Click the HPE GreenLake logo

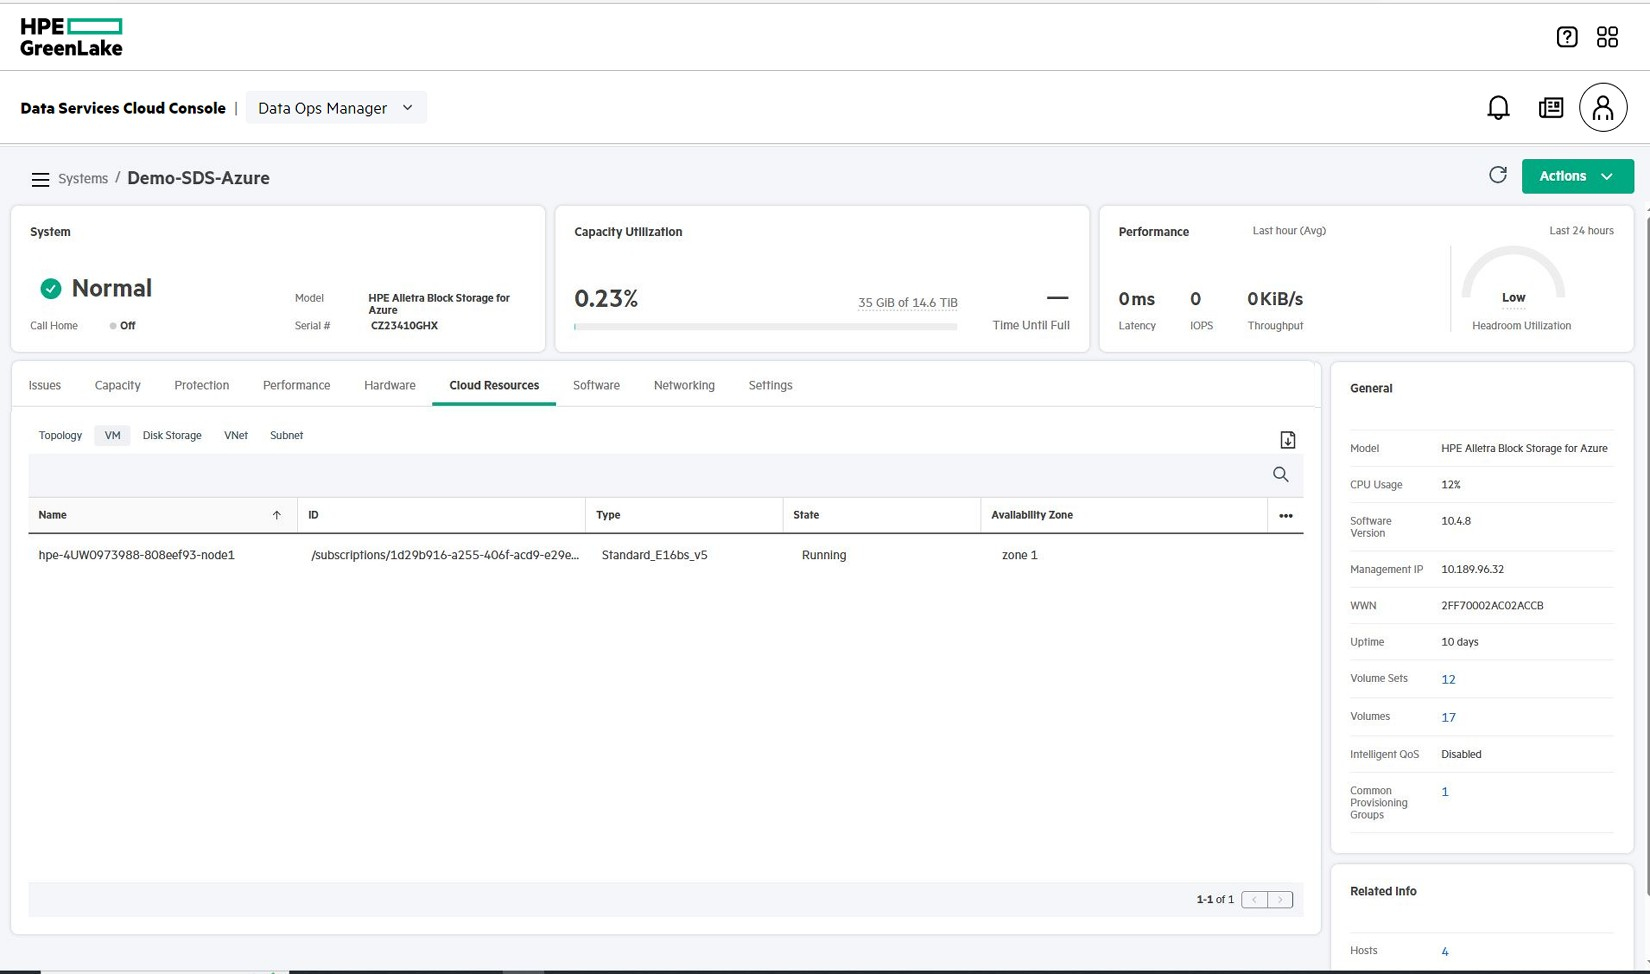pyautogui.click(x=71, y=37)
